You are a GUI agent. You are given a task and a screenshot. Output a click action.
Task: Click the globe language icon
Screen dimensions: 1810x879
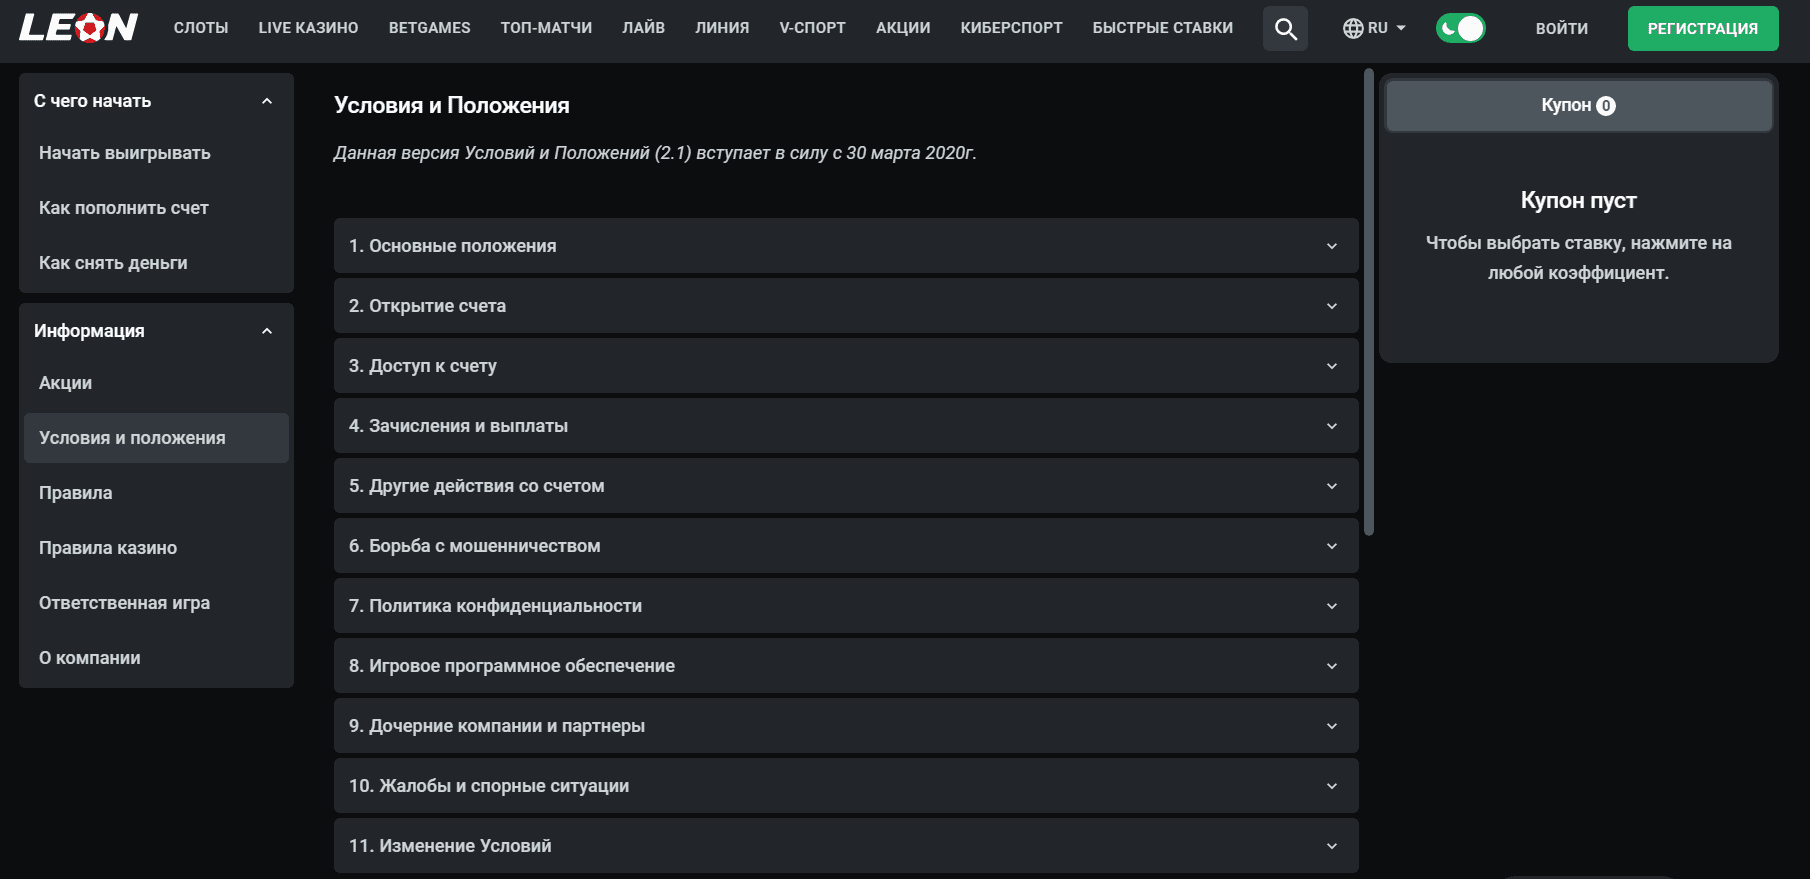point(1353,28)
